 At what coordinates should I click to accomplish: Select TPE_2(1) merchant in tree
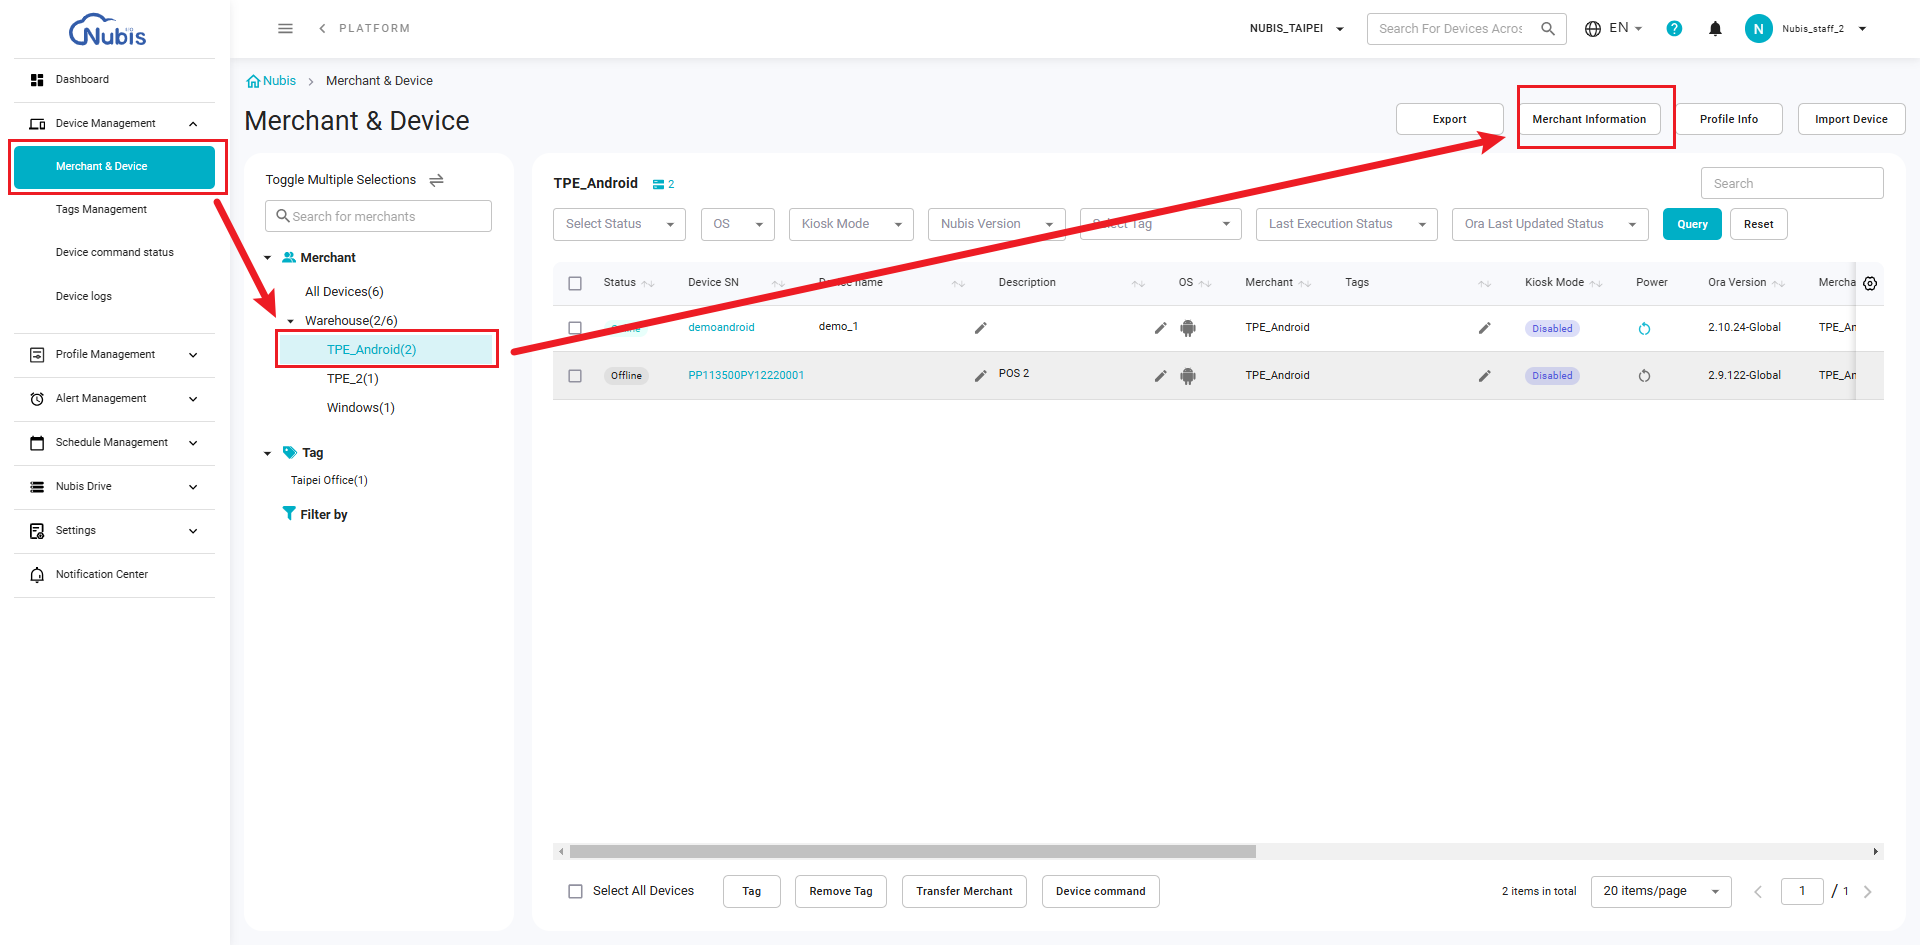[352, 379]
